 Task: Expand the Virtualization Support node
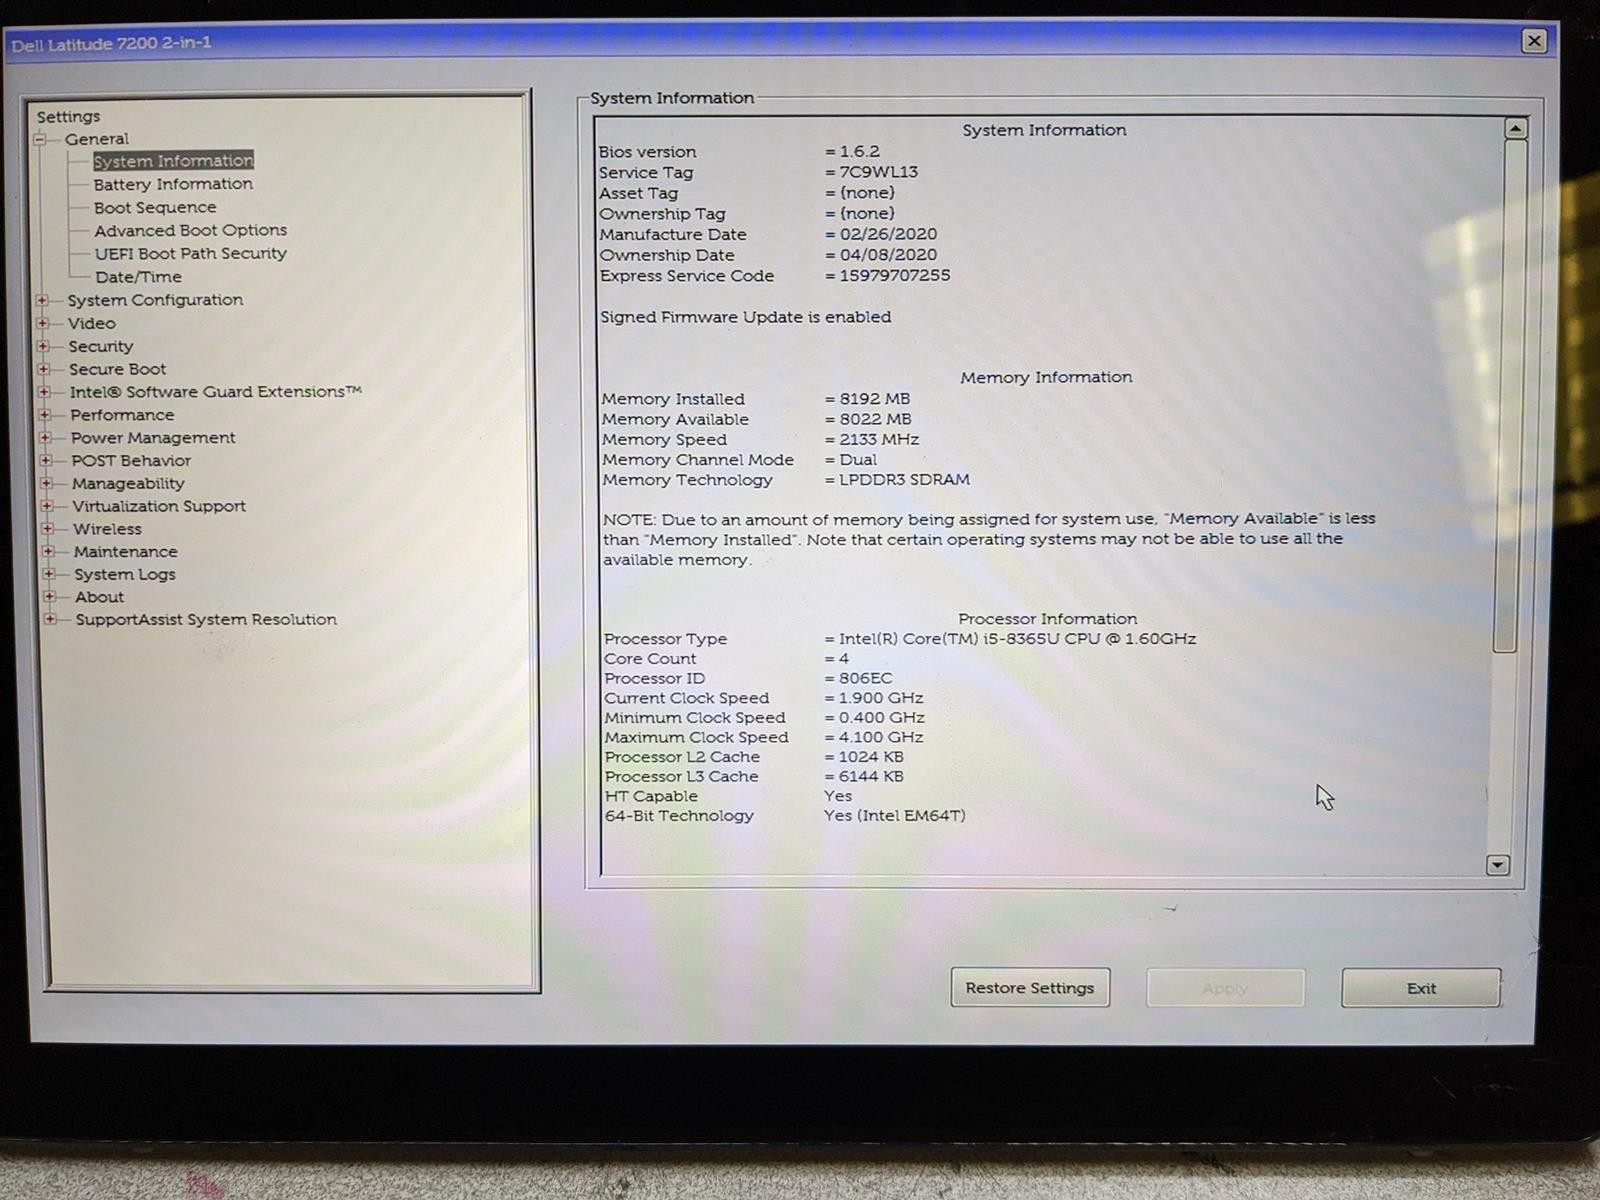click(46, 506)
